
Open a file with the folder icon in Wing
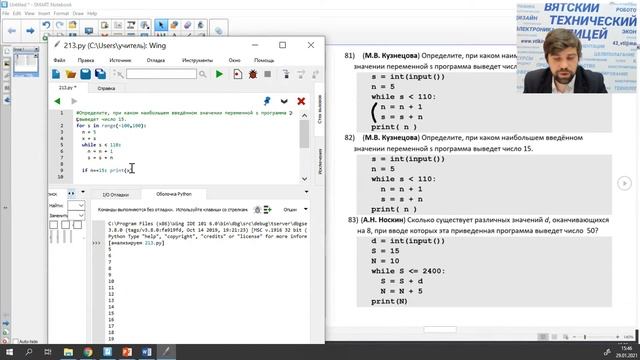[x=71, y=74]
